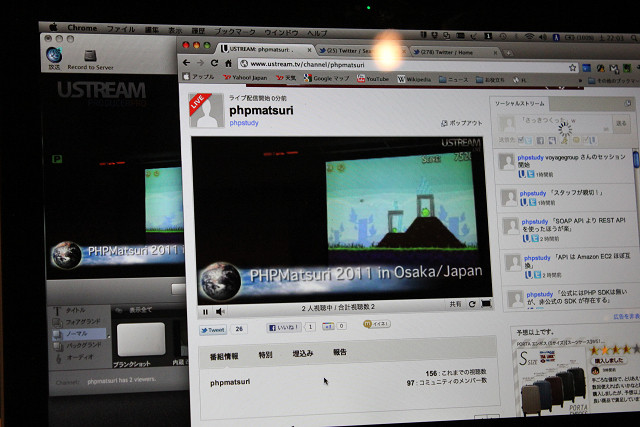This screenshot has height=427, width=640.
Task: Open the Chrome menu in Mac menu bar
Action: point(82,28)
